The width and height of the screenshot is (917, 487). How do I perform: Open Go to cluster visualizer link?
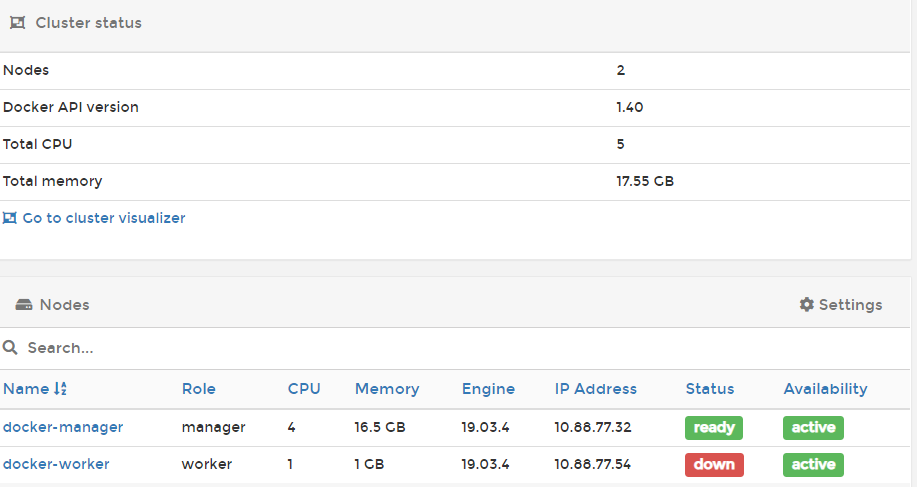[103, 218]
